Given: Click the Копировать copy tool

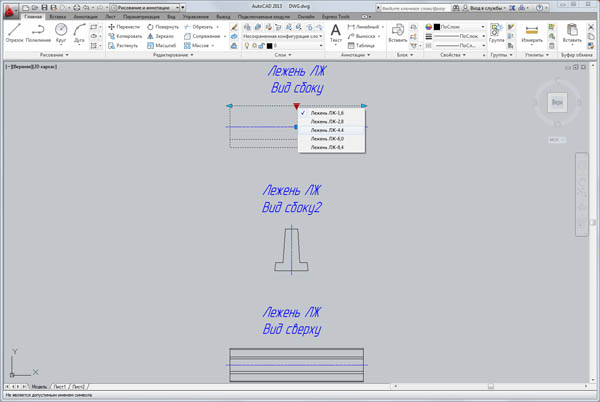Looking at the screenshot, I should coord(125,36).
